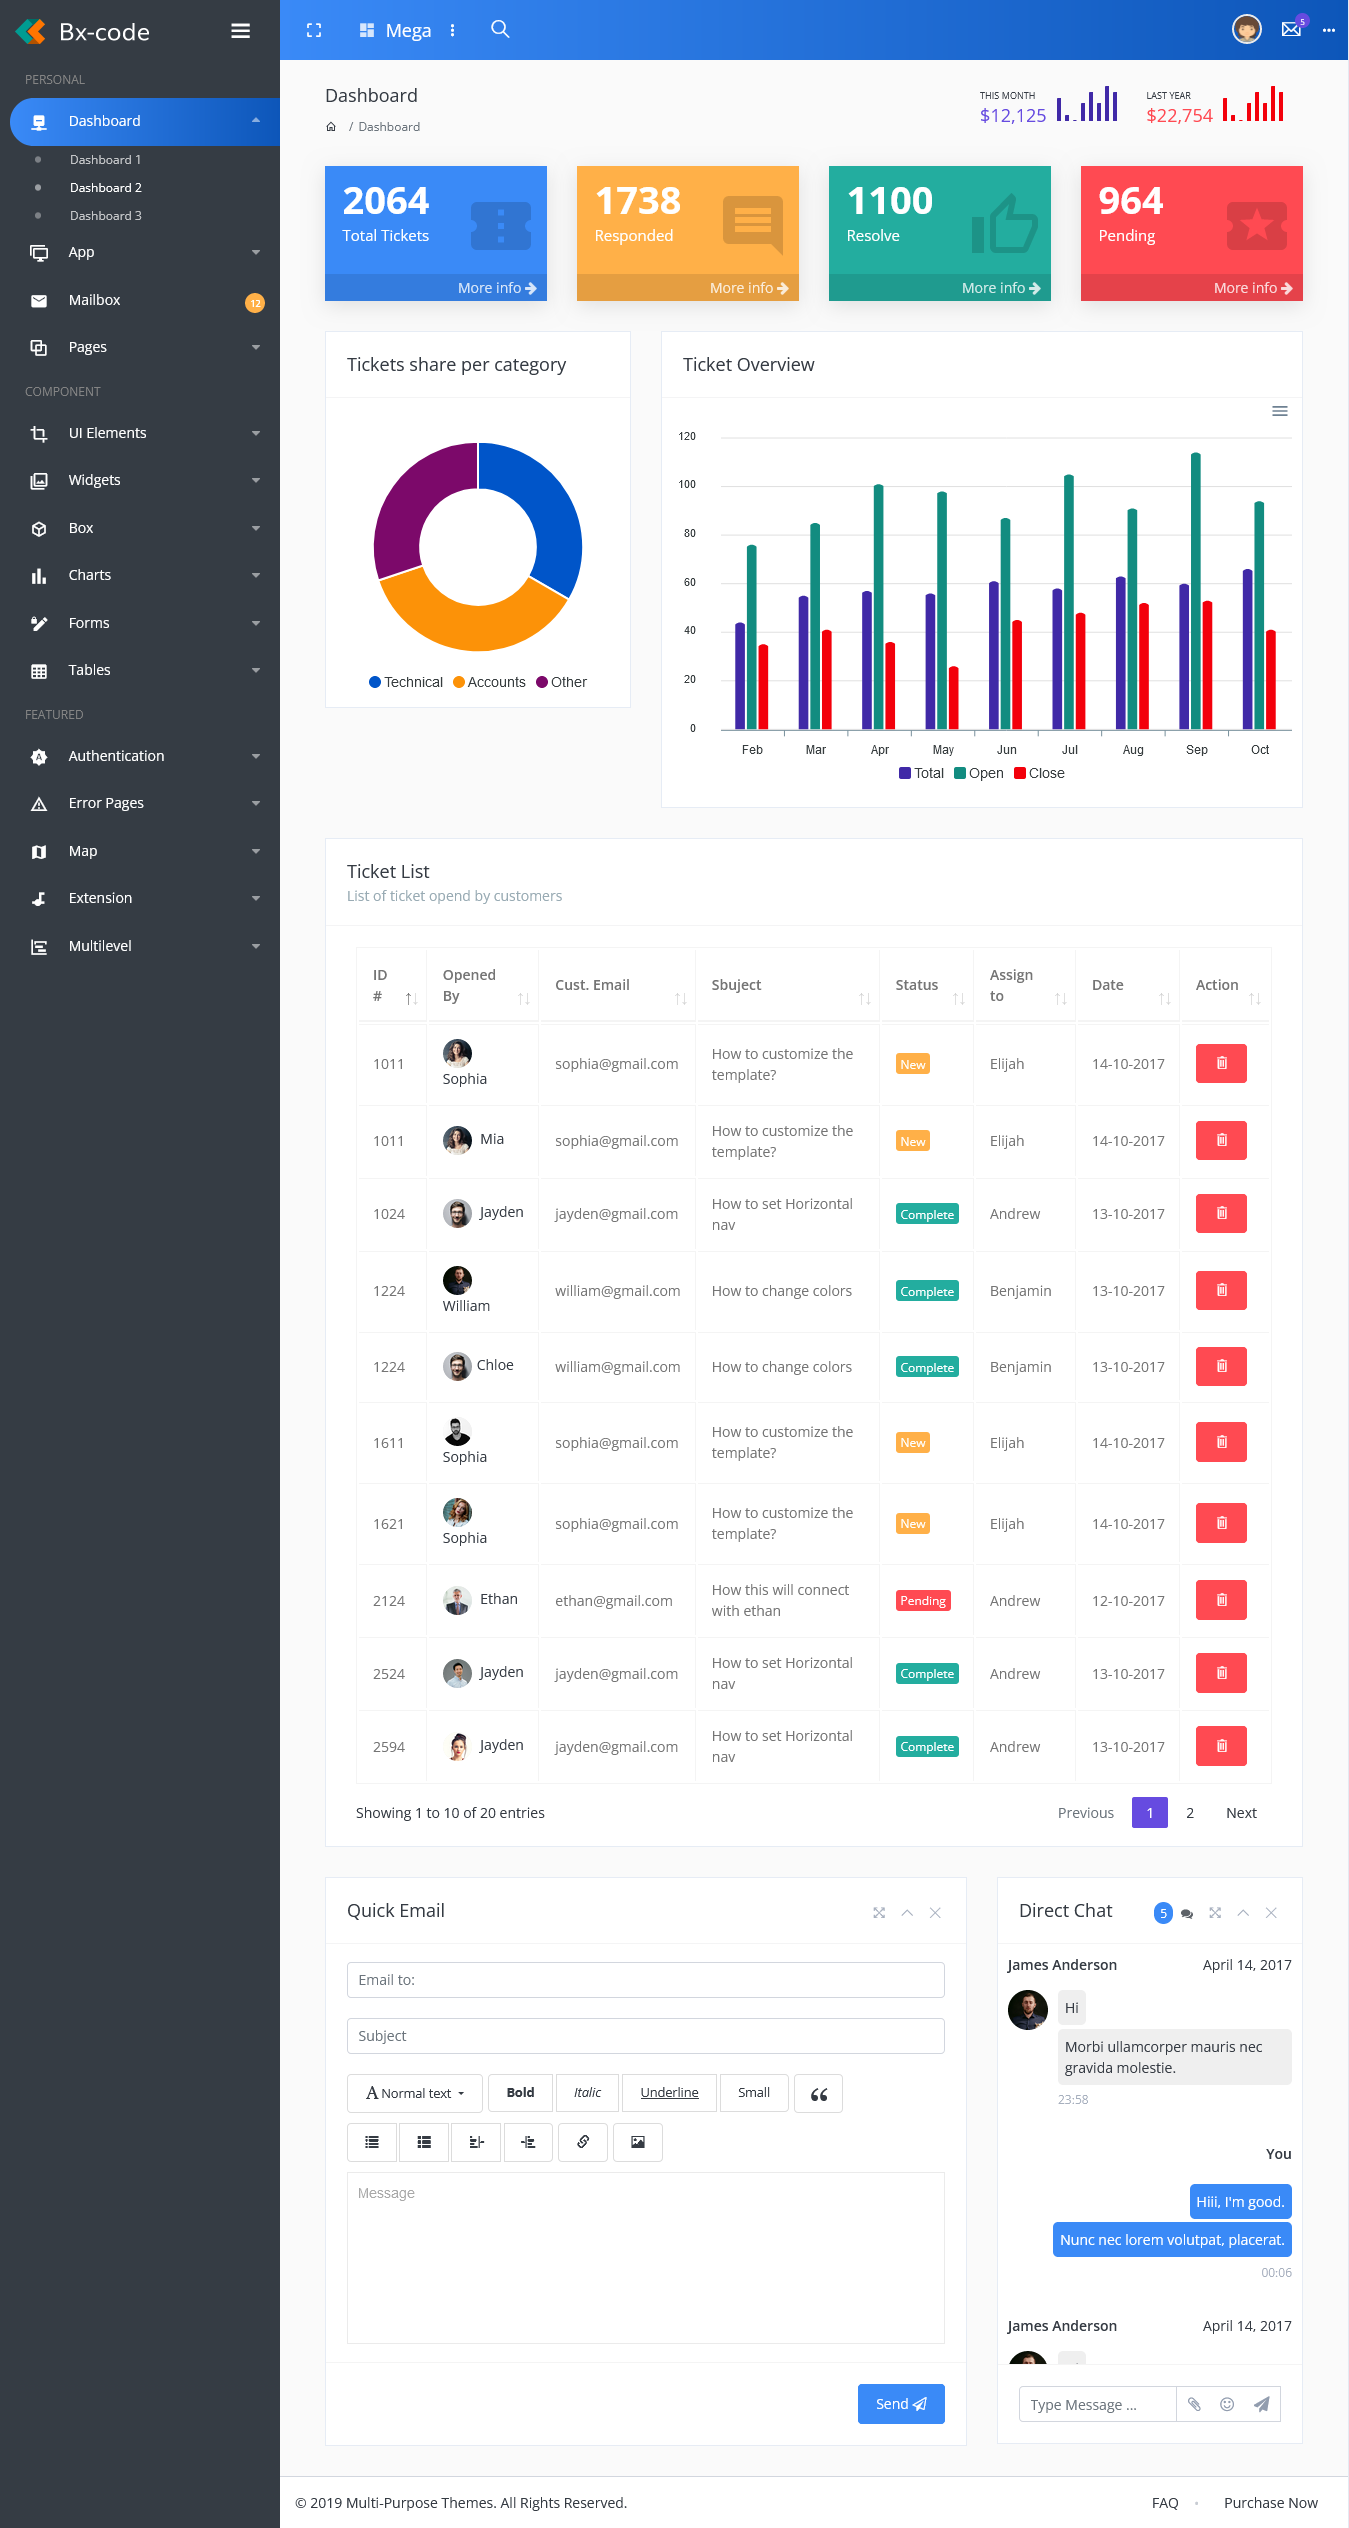Delete ticket 2124 with trash icon
Screen dimensions: 1349x2528
(1220, 1600)
